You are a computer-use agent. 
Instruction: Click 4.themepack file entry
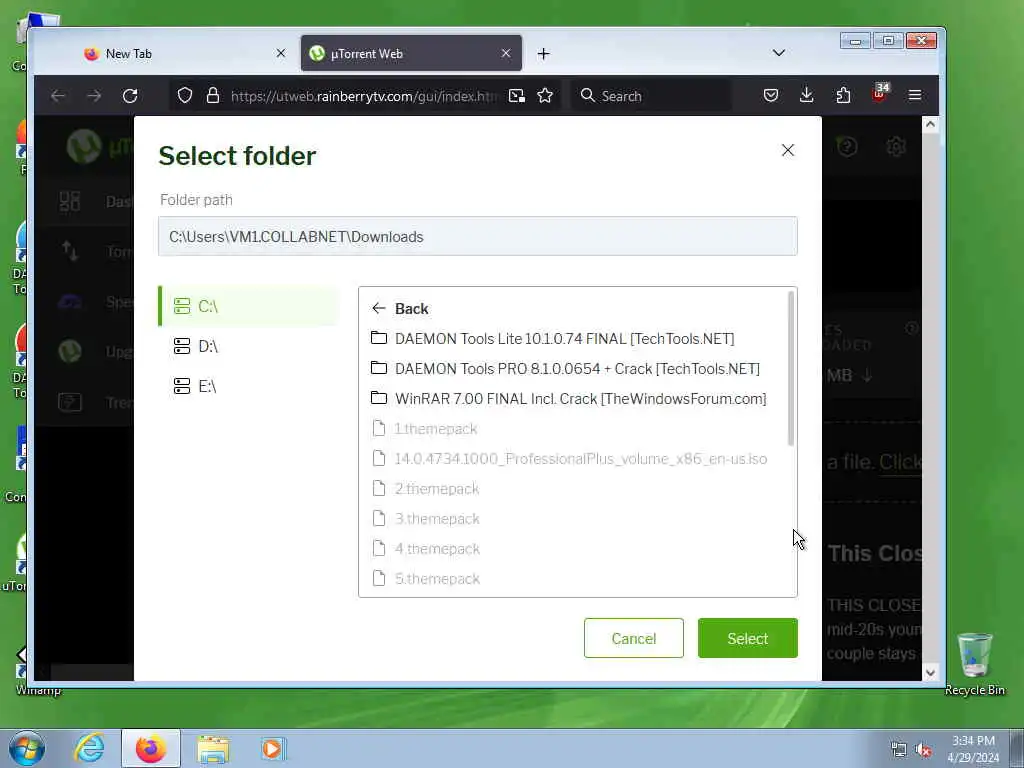[425, 549]
